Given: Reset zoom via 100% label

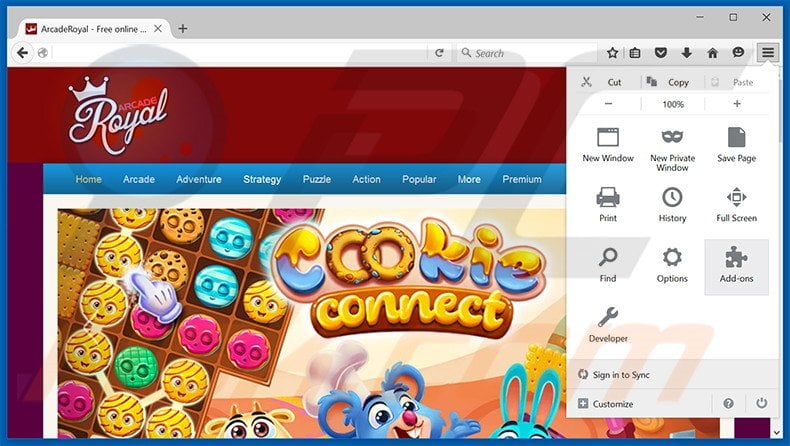Looking at the screenshot, I should pyautogui.click(x=673, y=104).
